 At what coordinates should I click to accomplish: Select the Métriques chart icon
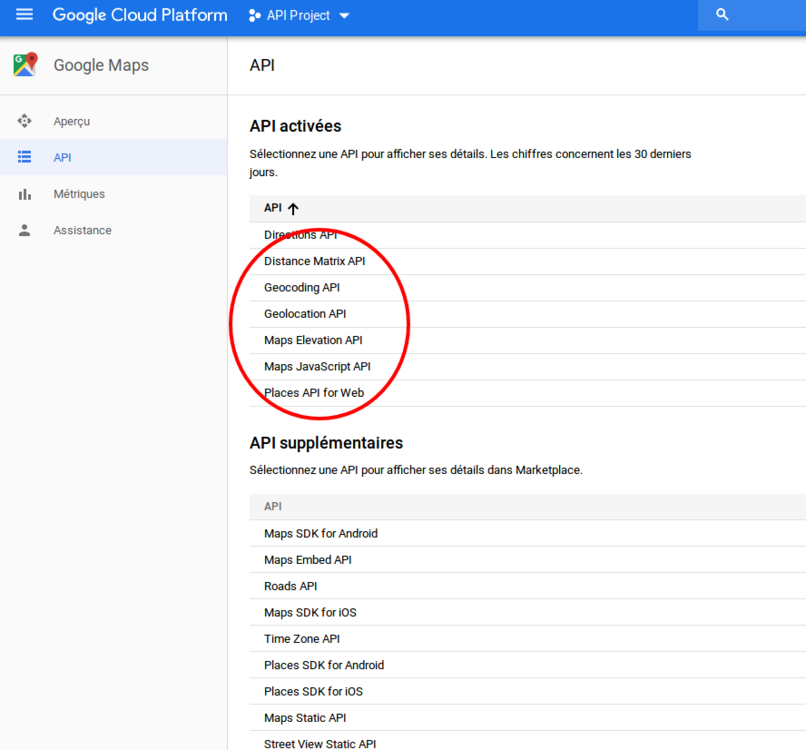[x=24, y=193]
